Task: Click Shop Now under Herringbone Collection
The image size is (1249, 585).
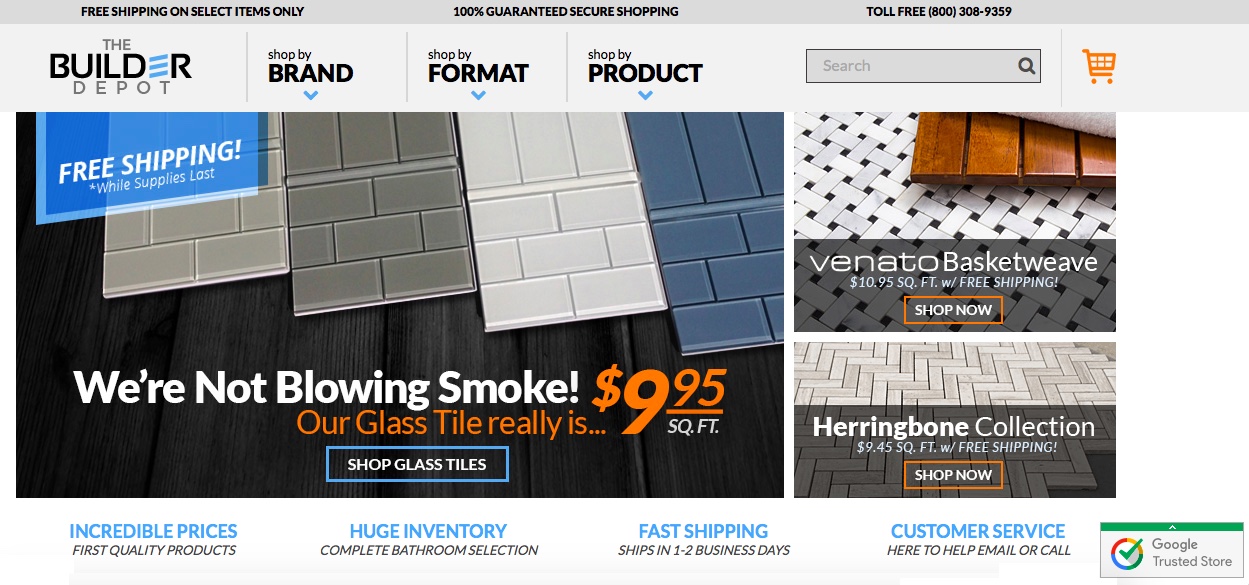Action: 953,475
